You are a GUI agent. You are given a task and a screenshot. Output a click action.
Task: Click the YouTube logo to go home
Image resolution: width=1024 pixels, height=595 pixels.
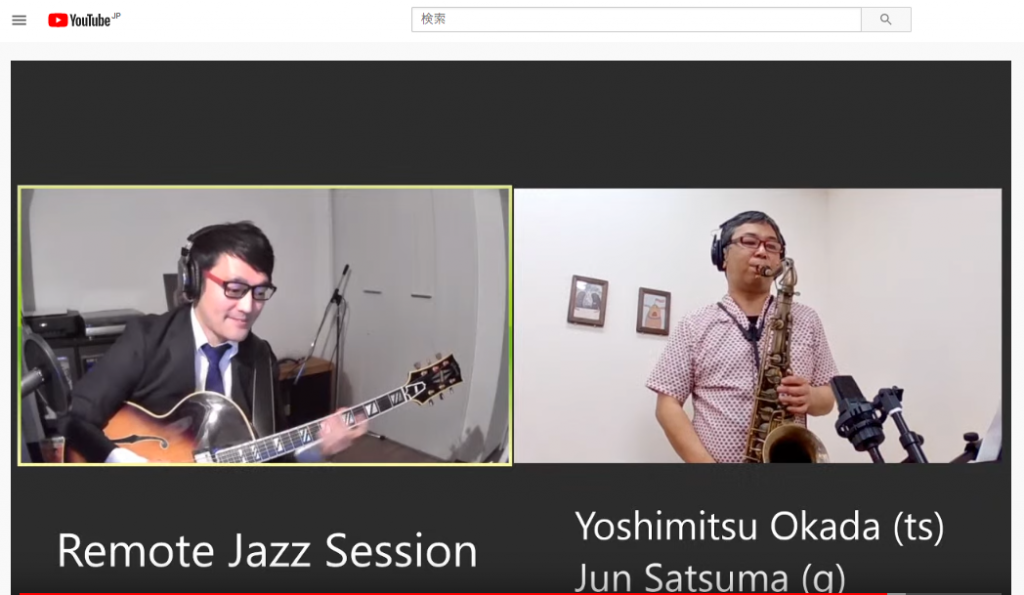click(79, 20)
